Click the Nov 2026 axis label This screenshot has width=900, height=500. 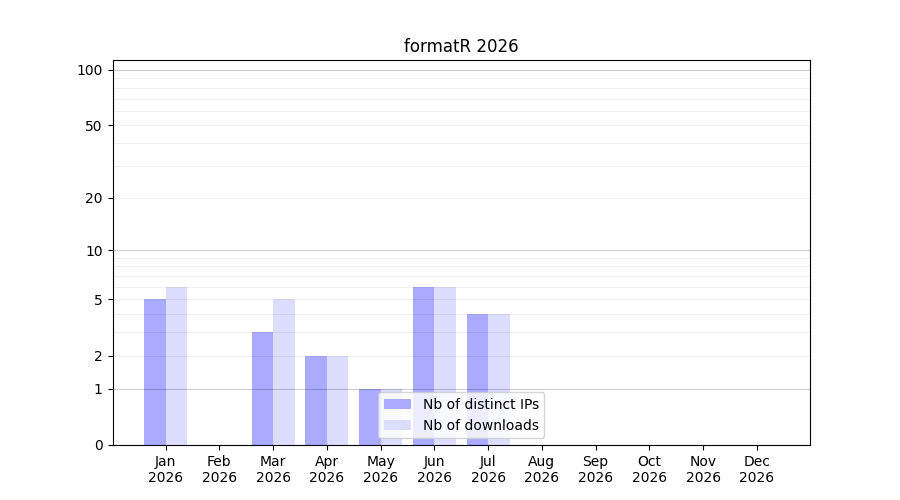704,469
